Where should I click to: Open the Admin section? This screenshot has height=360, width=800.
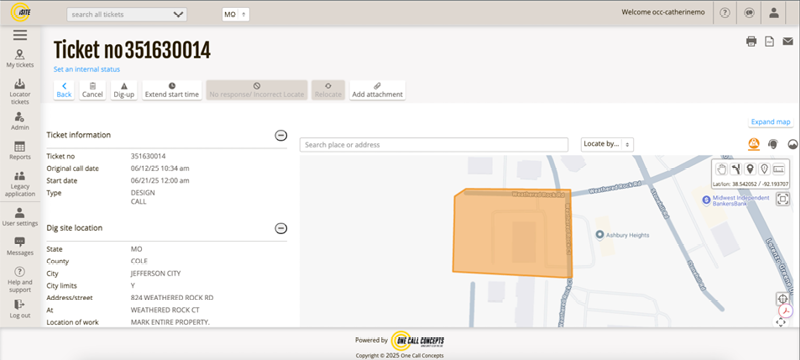(20, 121)
